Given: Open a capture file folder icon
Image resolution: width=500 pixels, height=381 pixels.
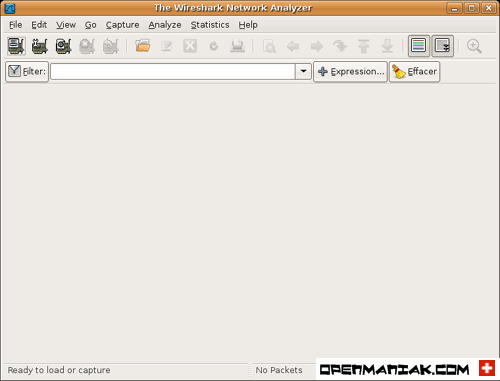Looking at the screenshot, I should [x=143, y=46].
